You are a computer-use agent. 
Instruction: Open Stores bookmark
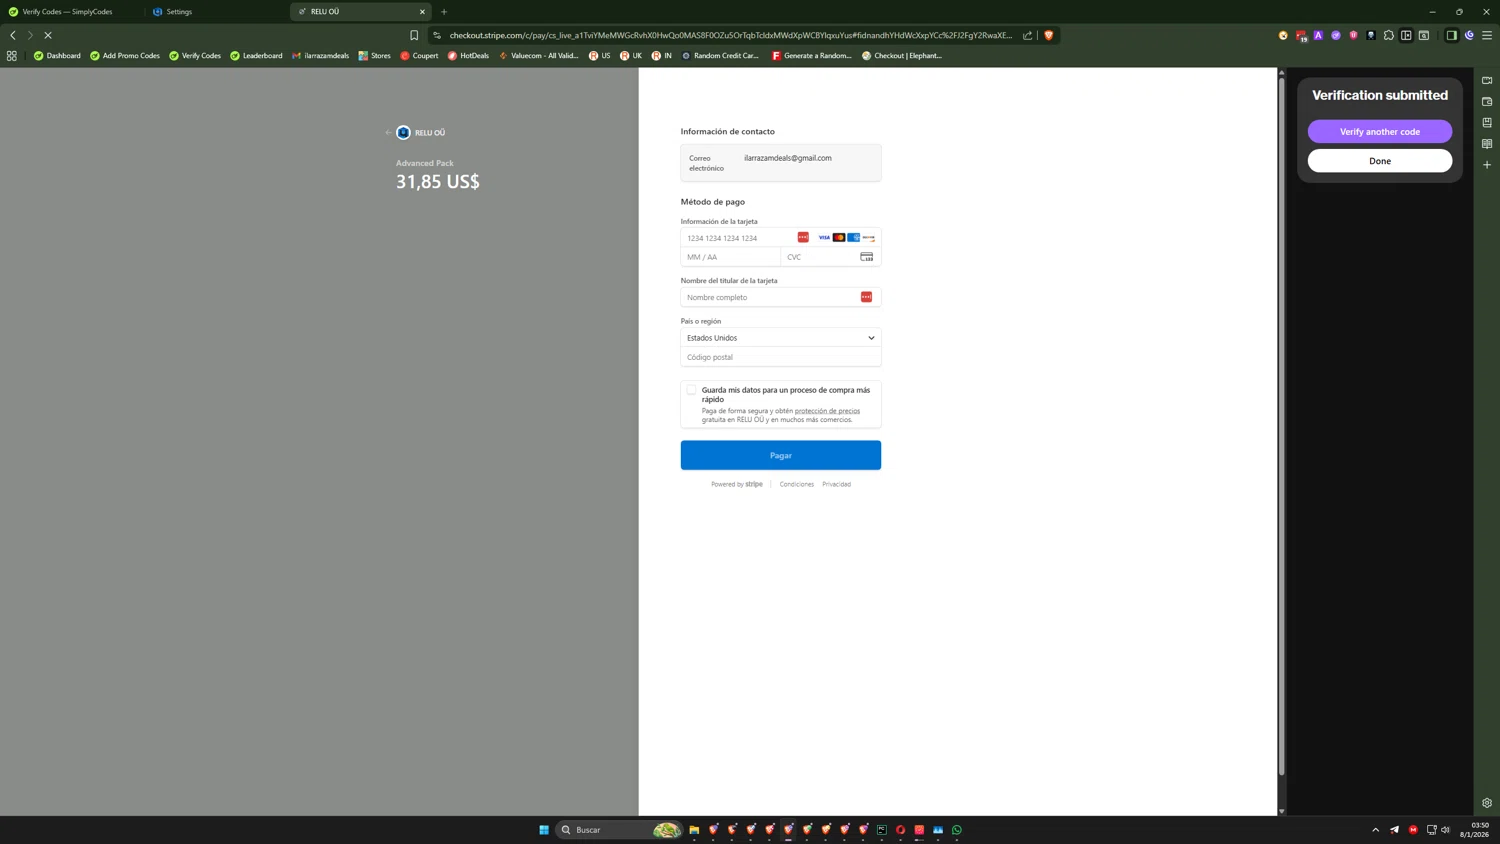[x=375, y=56]
